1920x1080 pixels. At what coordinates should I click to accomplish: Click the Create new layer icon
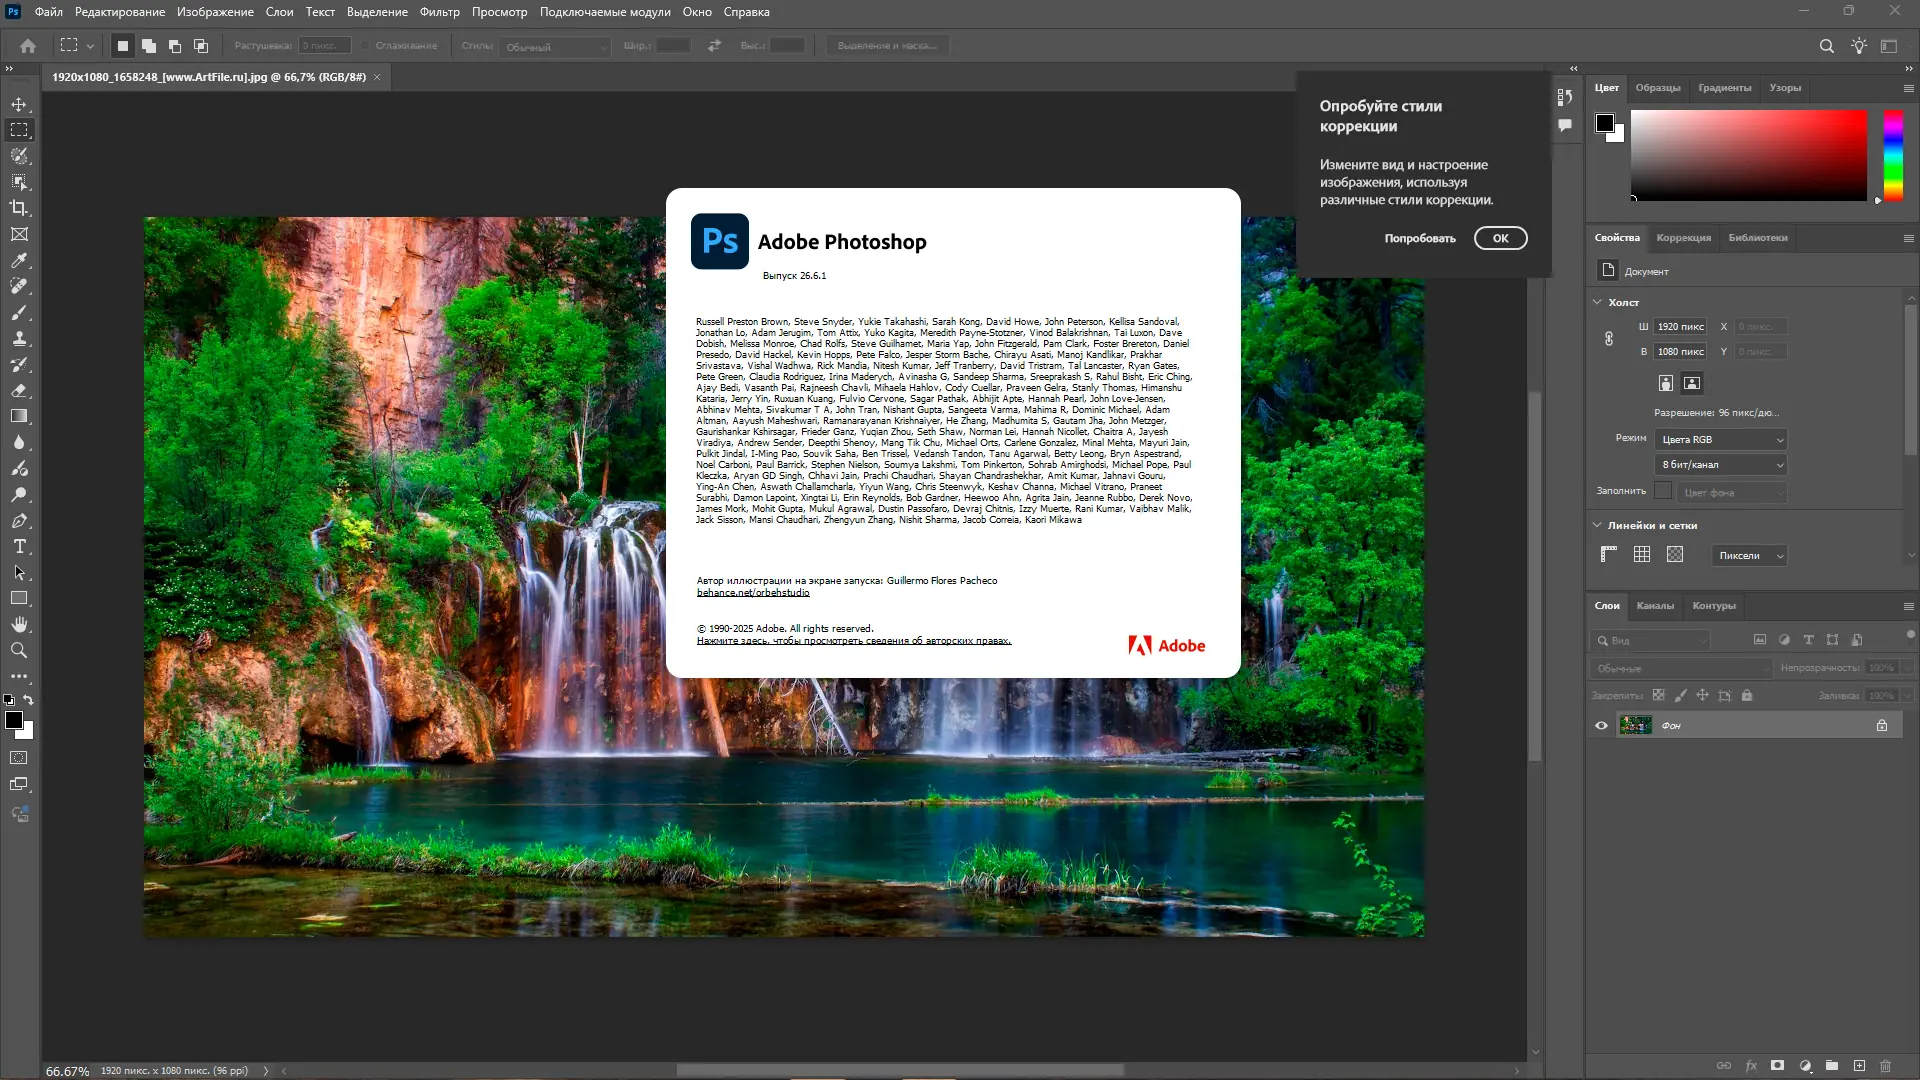(x=1859, y=1066)
